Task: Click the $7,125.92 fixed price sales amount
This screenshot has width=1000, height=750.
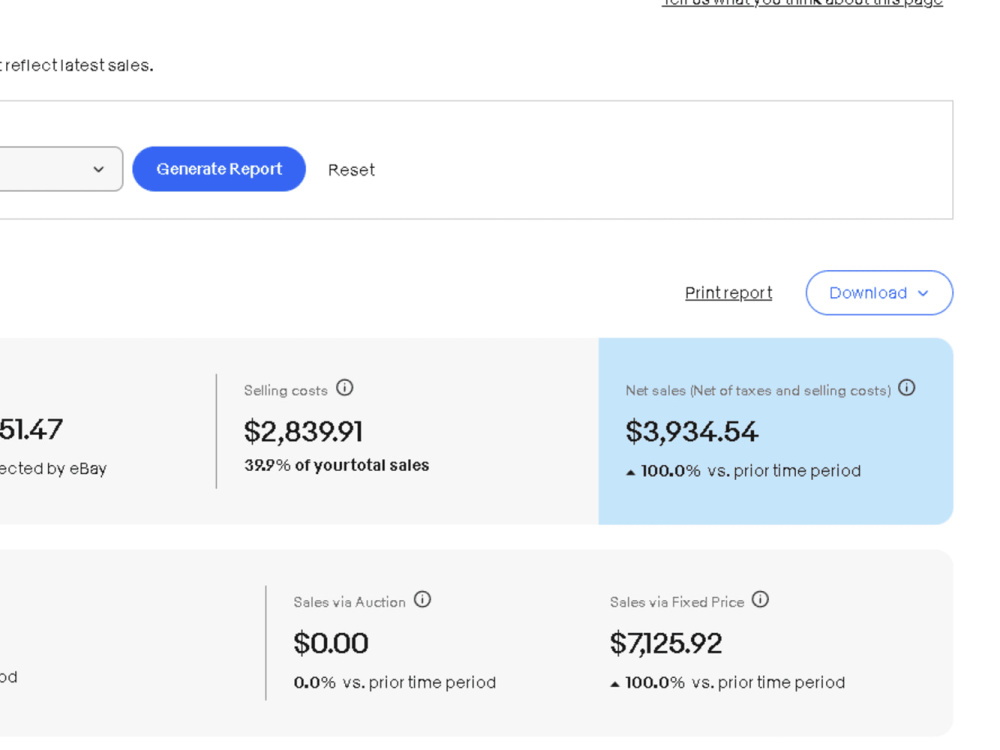Action: [666, 643]
